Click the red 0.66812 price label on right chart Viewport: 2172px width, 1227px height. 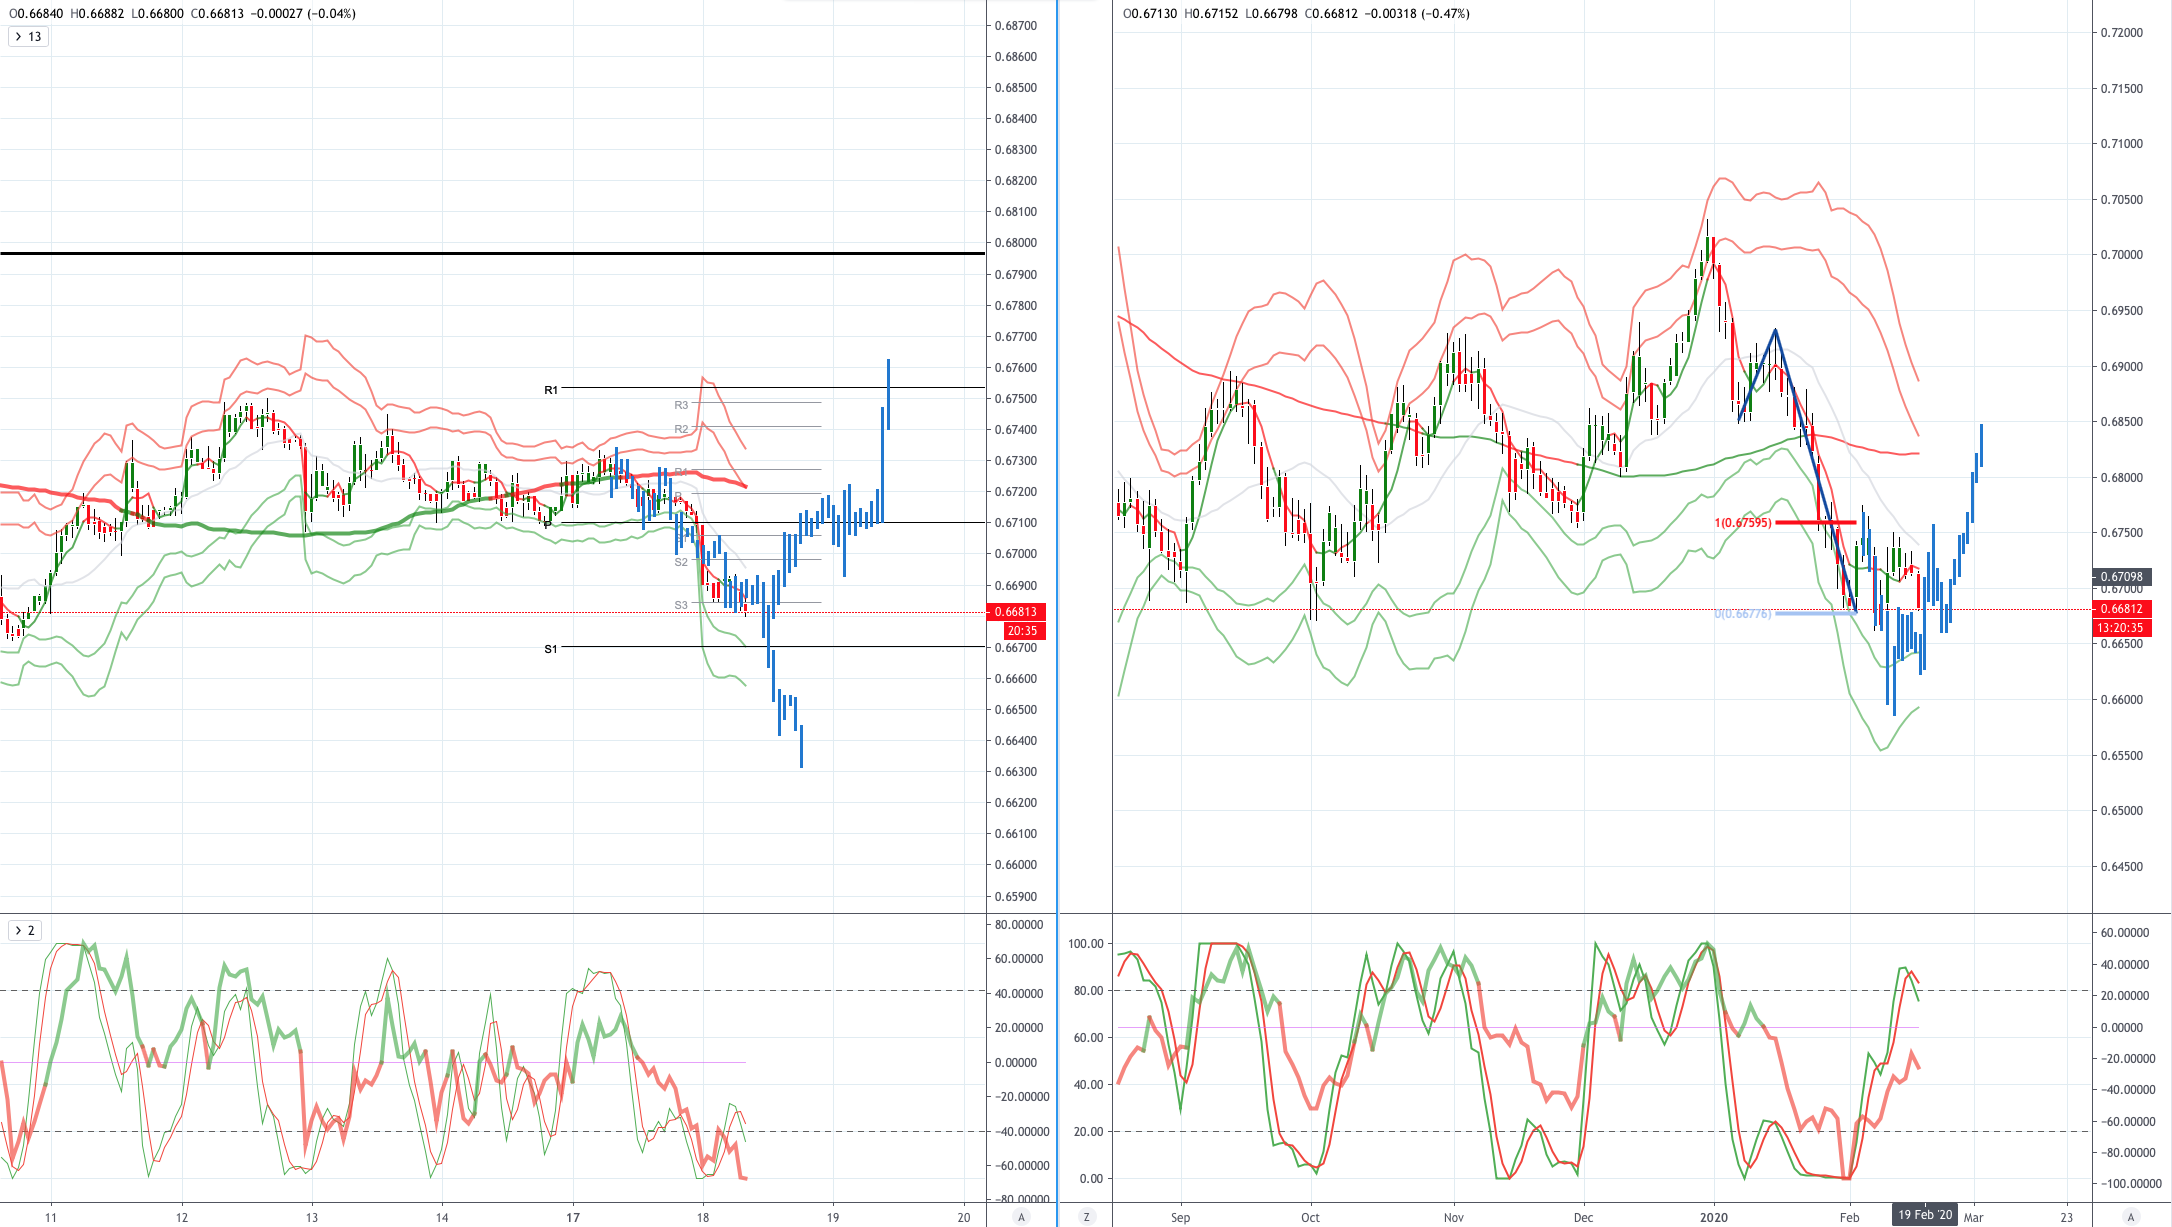pyautogui.click(x=2120, y=609)
